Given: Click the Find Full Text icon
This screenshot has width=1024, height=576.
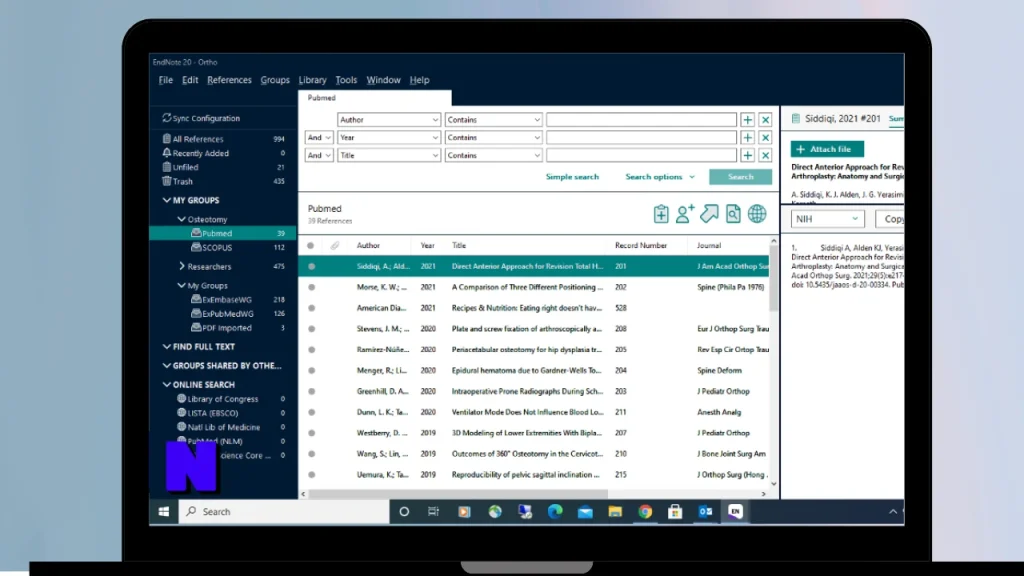Looking at the screenshot, I should tap(733, 214).
